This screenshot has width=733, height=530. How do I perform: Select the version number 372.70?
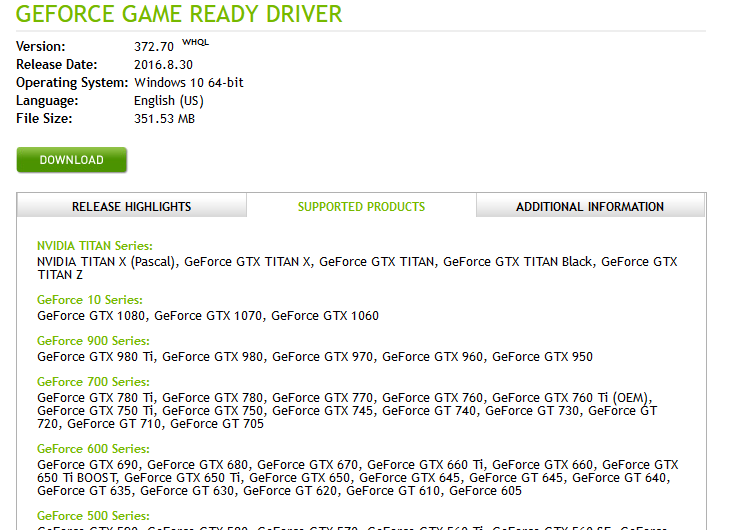pos(154,47)
